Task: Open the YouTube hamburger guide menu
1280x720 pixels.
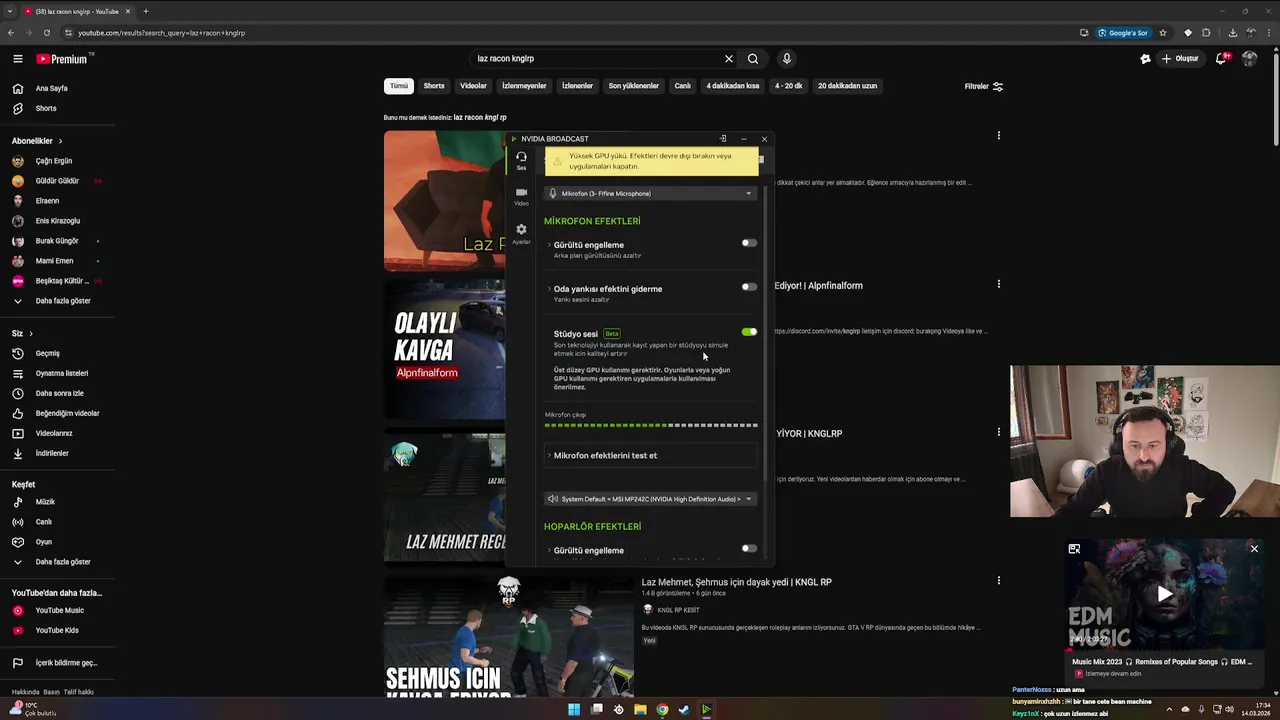Action: pyautogui.click(x=18, y=59)
